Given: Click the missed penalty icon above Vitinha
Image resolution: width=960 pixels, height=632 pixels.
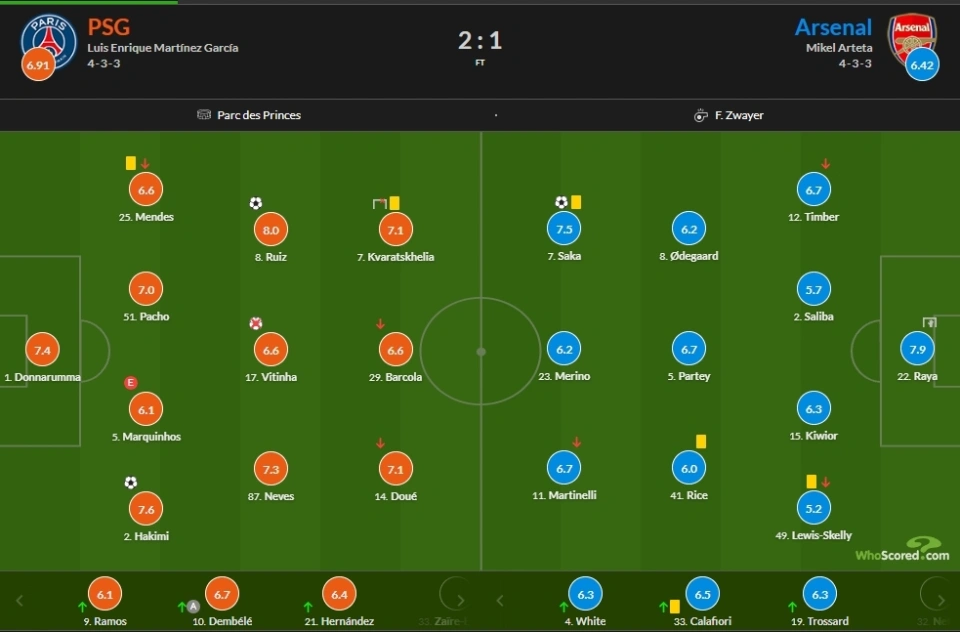Looking at the screenshot, I should point(256,323).
